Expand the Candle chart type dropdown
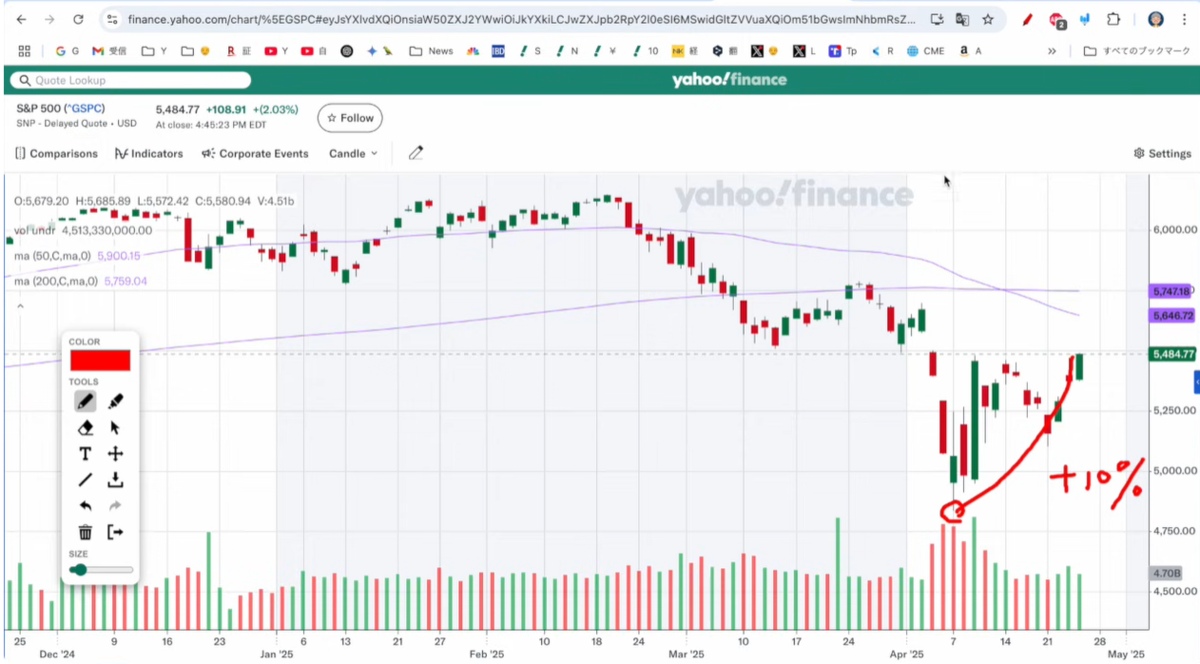The image size is (1200, 664). pos(354,154)
